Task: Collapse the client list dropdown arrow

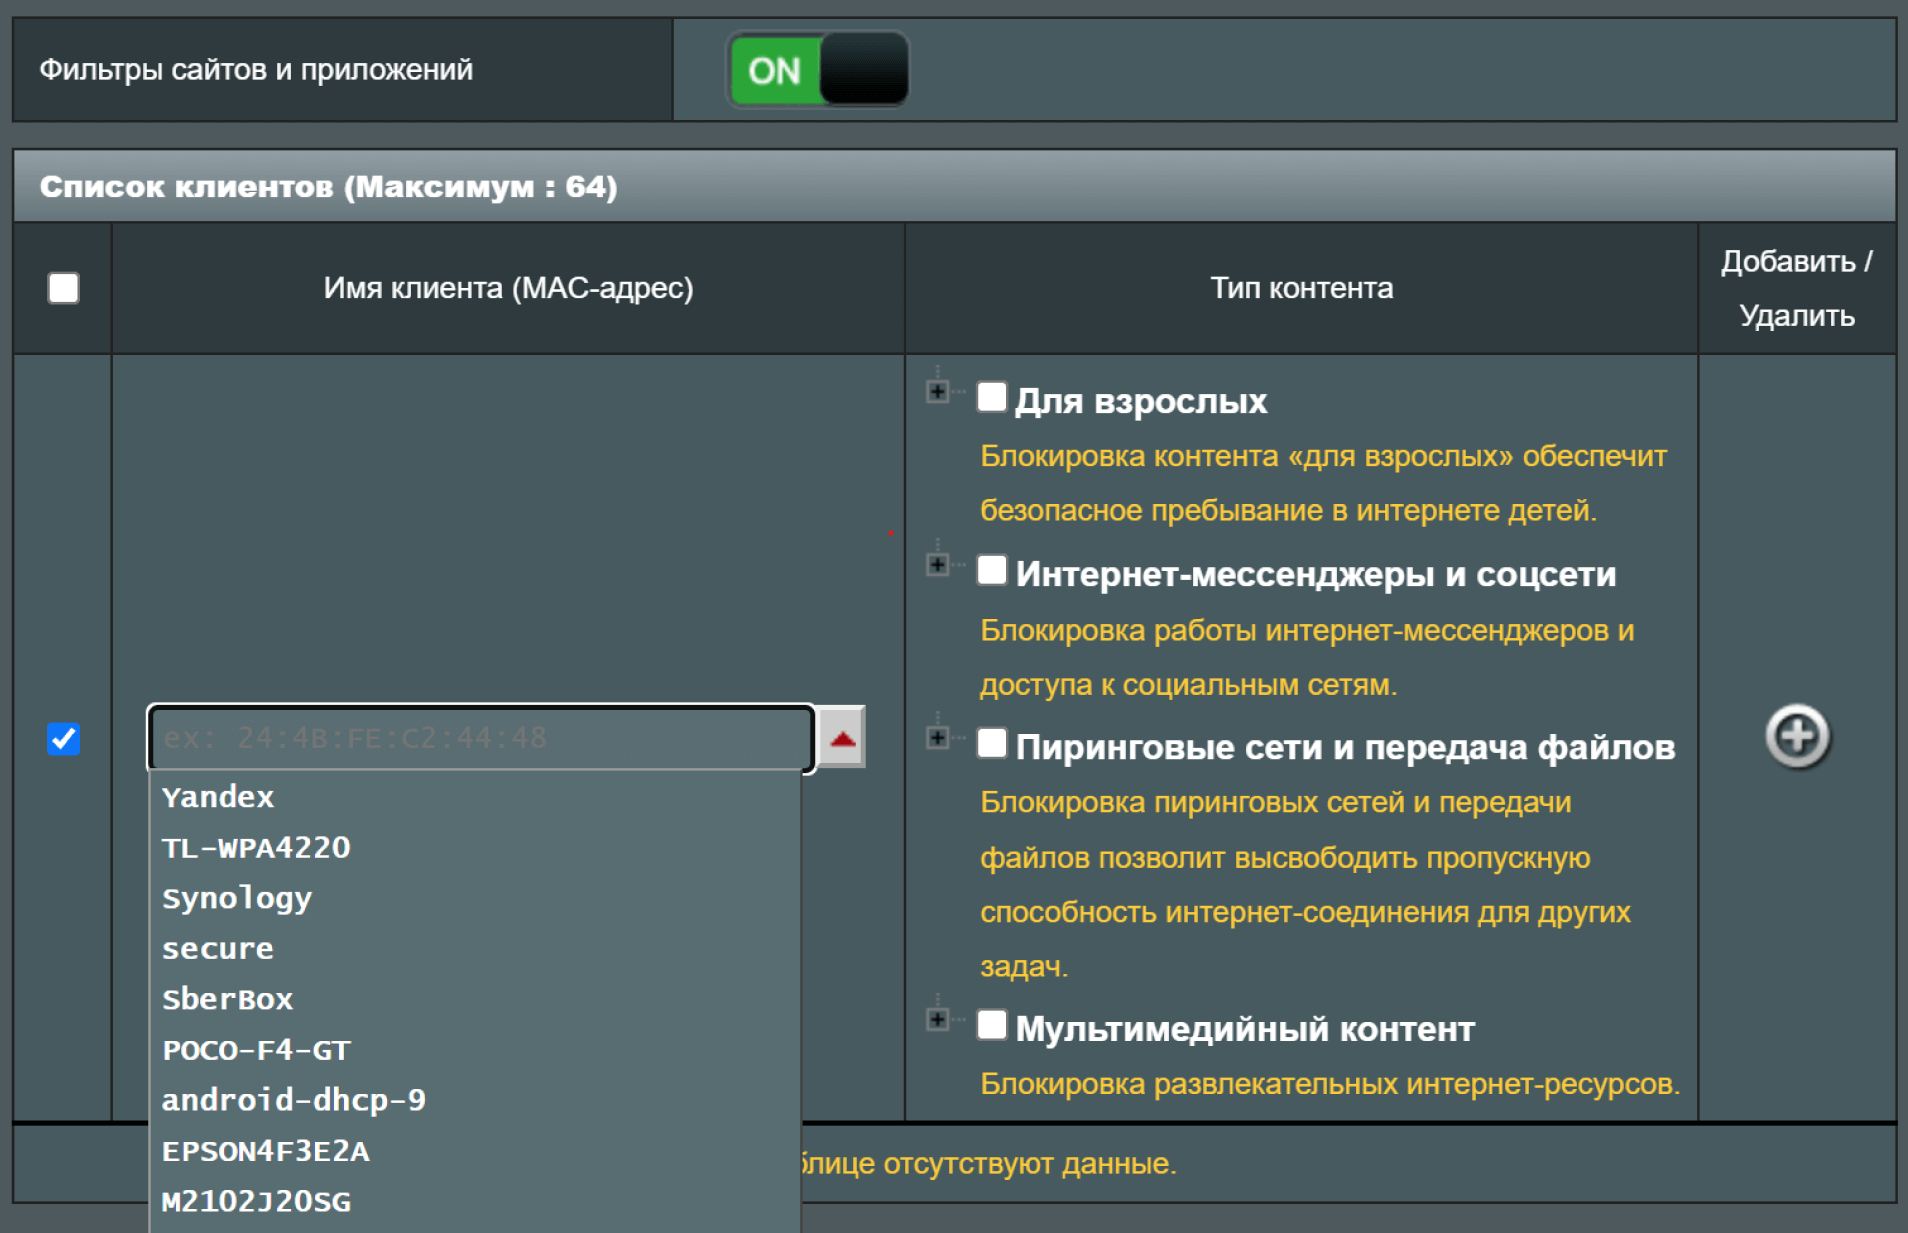Action: pyautogui.click(x=842, y=738)
